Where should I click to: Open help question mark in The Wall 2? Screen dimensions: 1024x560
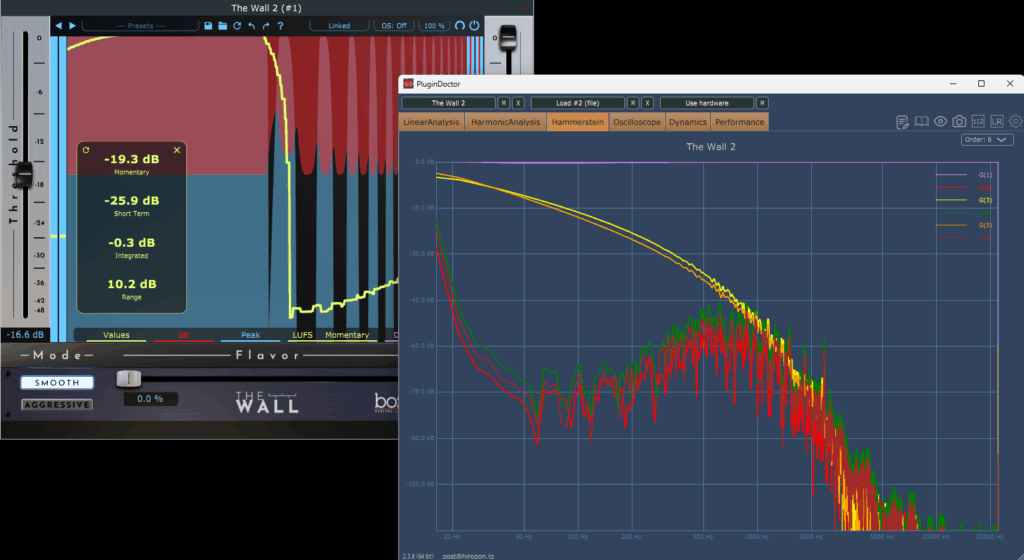280,25
